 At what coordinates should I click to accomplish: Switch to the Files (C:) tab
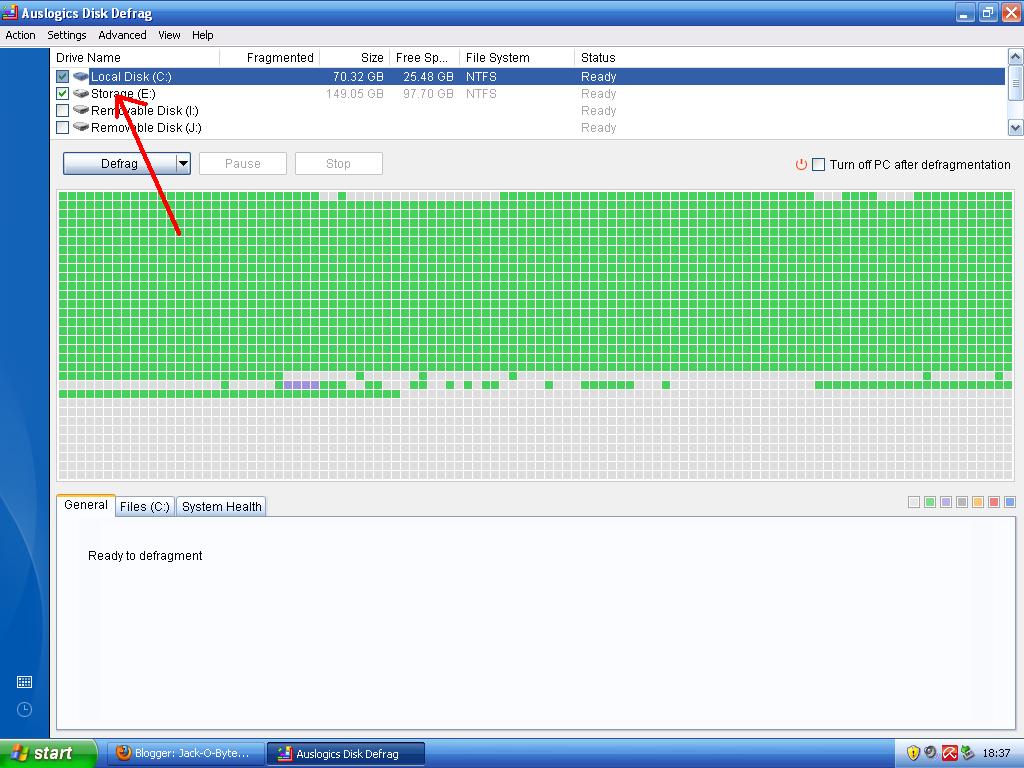pos(145,506)
